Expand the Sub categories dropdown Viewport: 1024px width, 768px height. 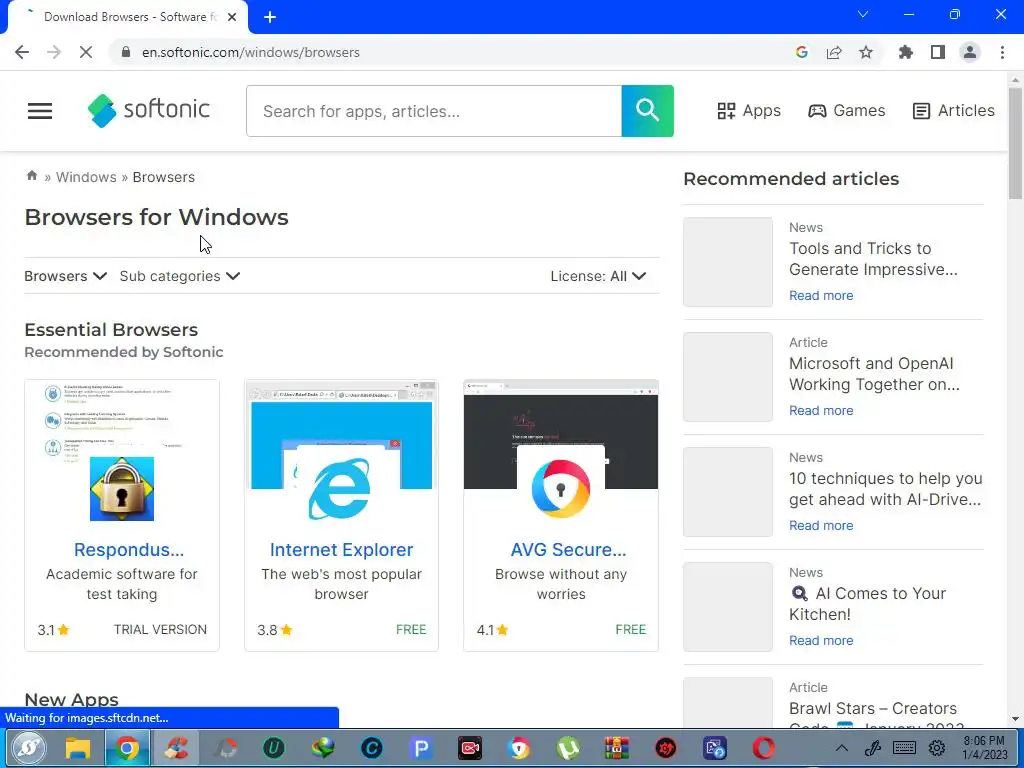180,276
